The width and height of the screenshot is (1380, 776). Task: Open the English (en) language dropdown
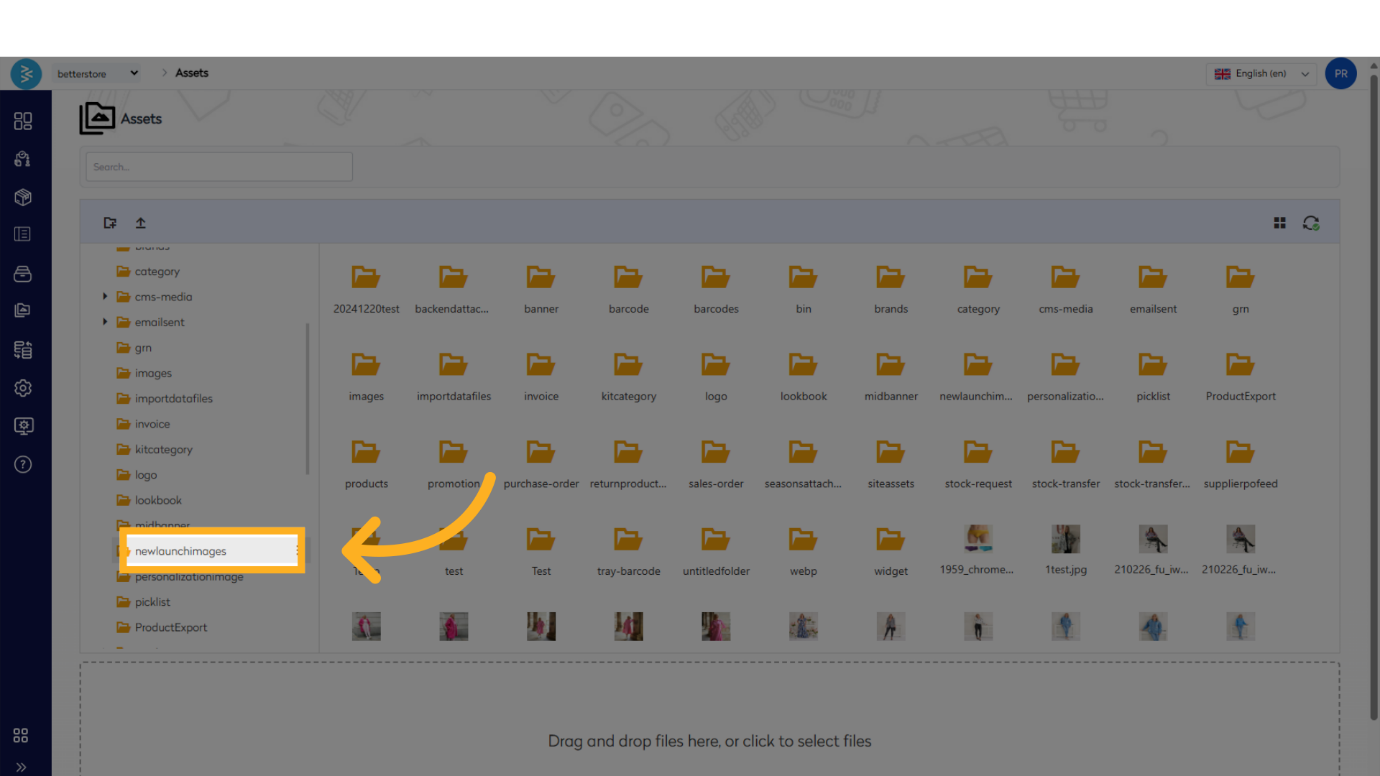pos(1262,74)
